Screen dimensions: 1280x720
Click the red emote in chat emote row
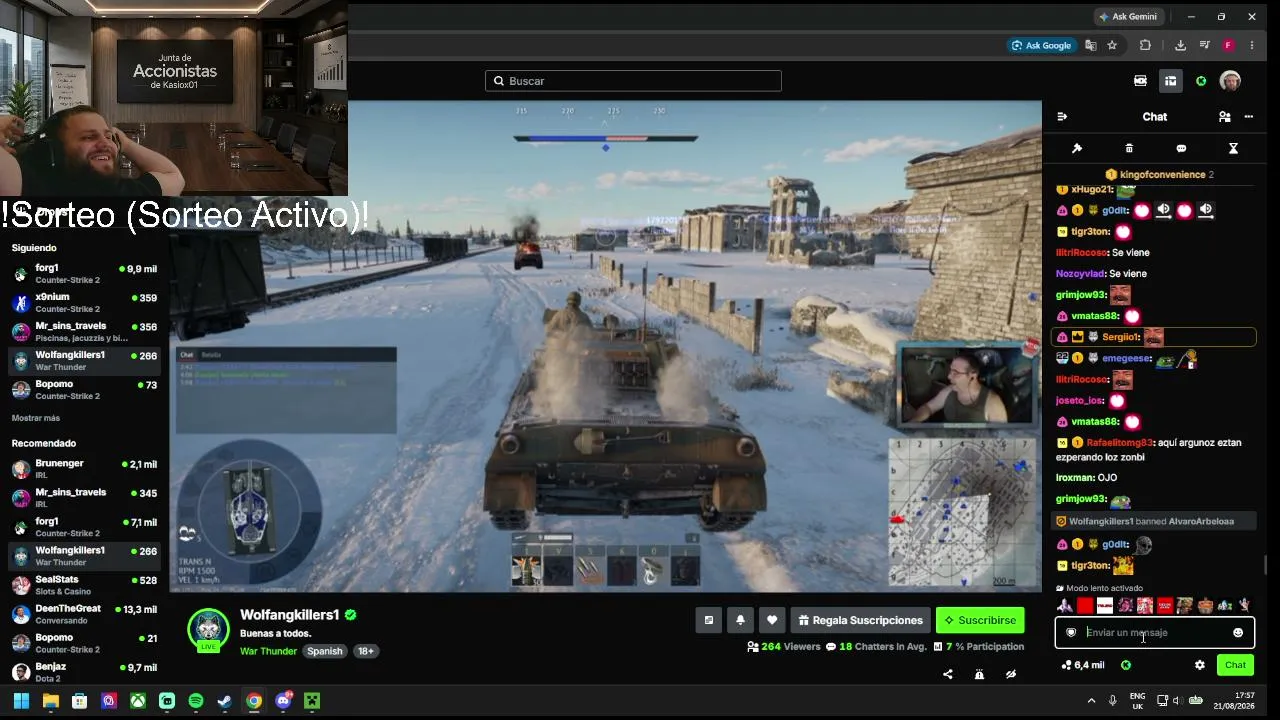1085,606
